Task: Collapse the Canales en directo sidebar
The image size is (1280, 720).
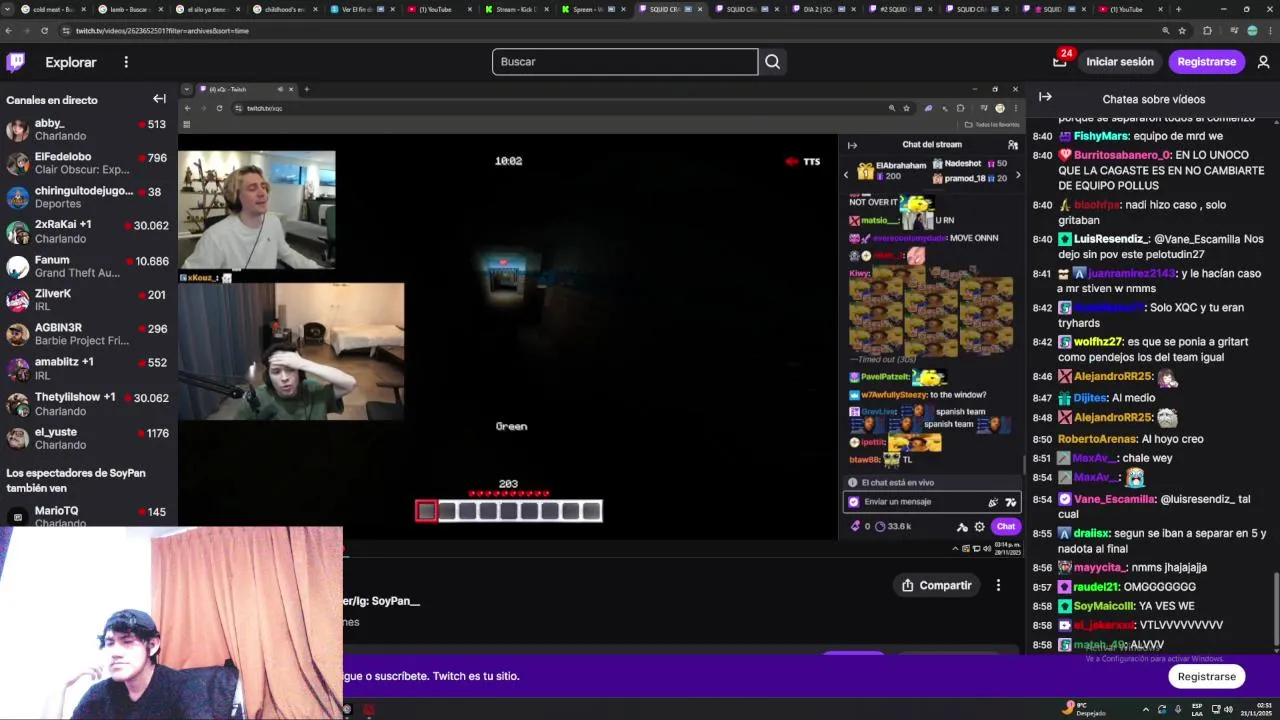Action: (159, 99)
